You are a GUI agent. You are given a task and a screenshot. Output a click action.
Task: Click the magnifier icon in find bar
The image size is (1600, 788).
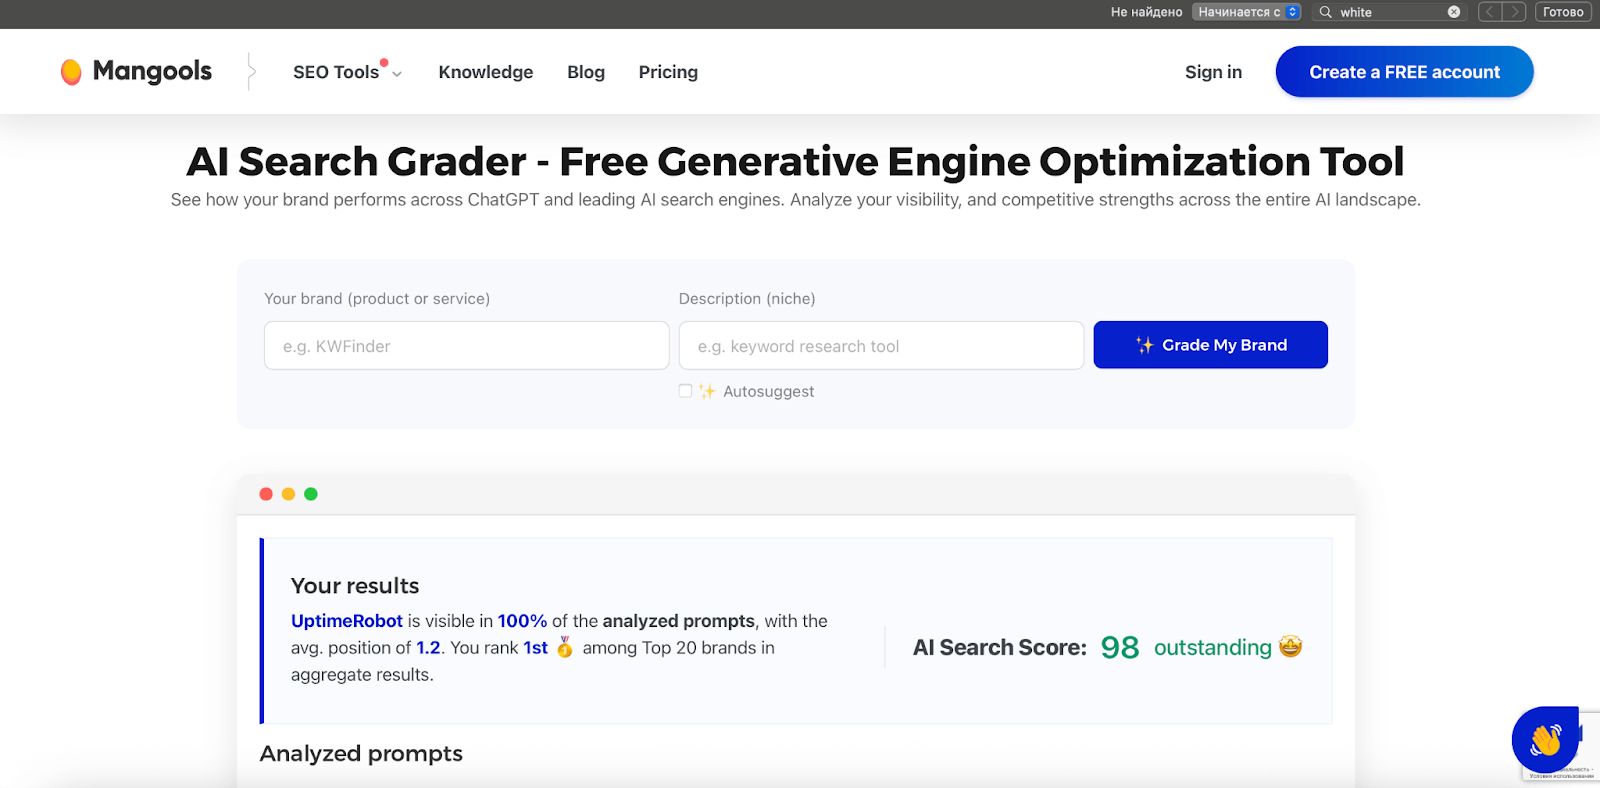[x=1326, y=12]
